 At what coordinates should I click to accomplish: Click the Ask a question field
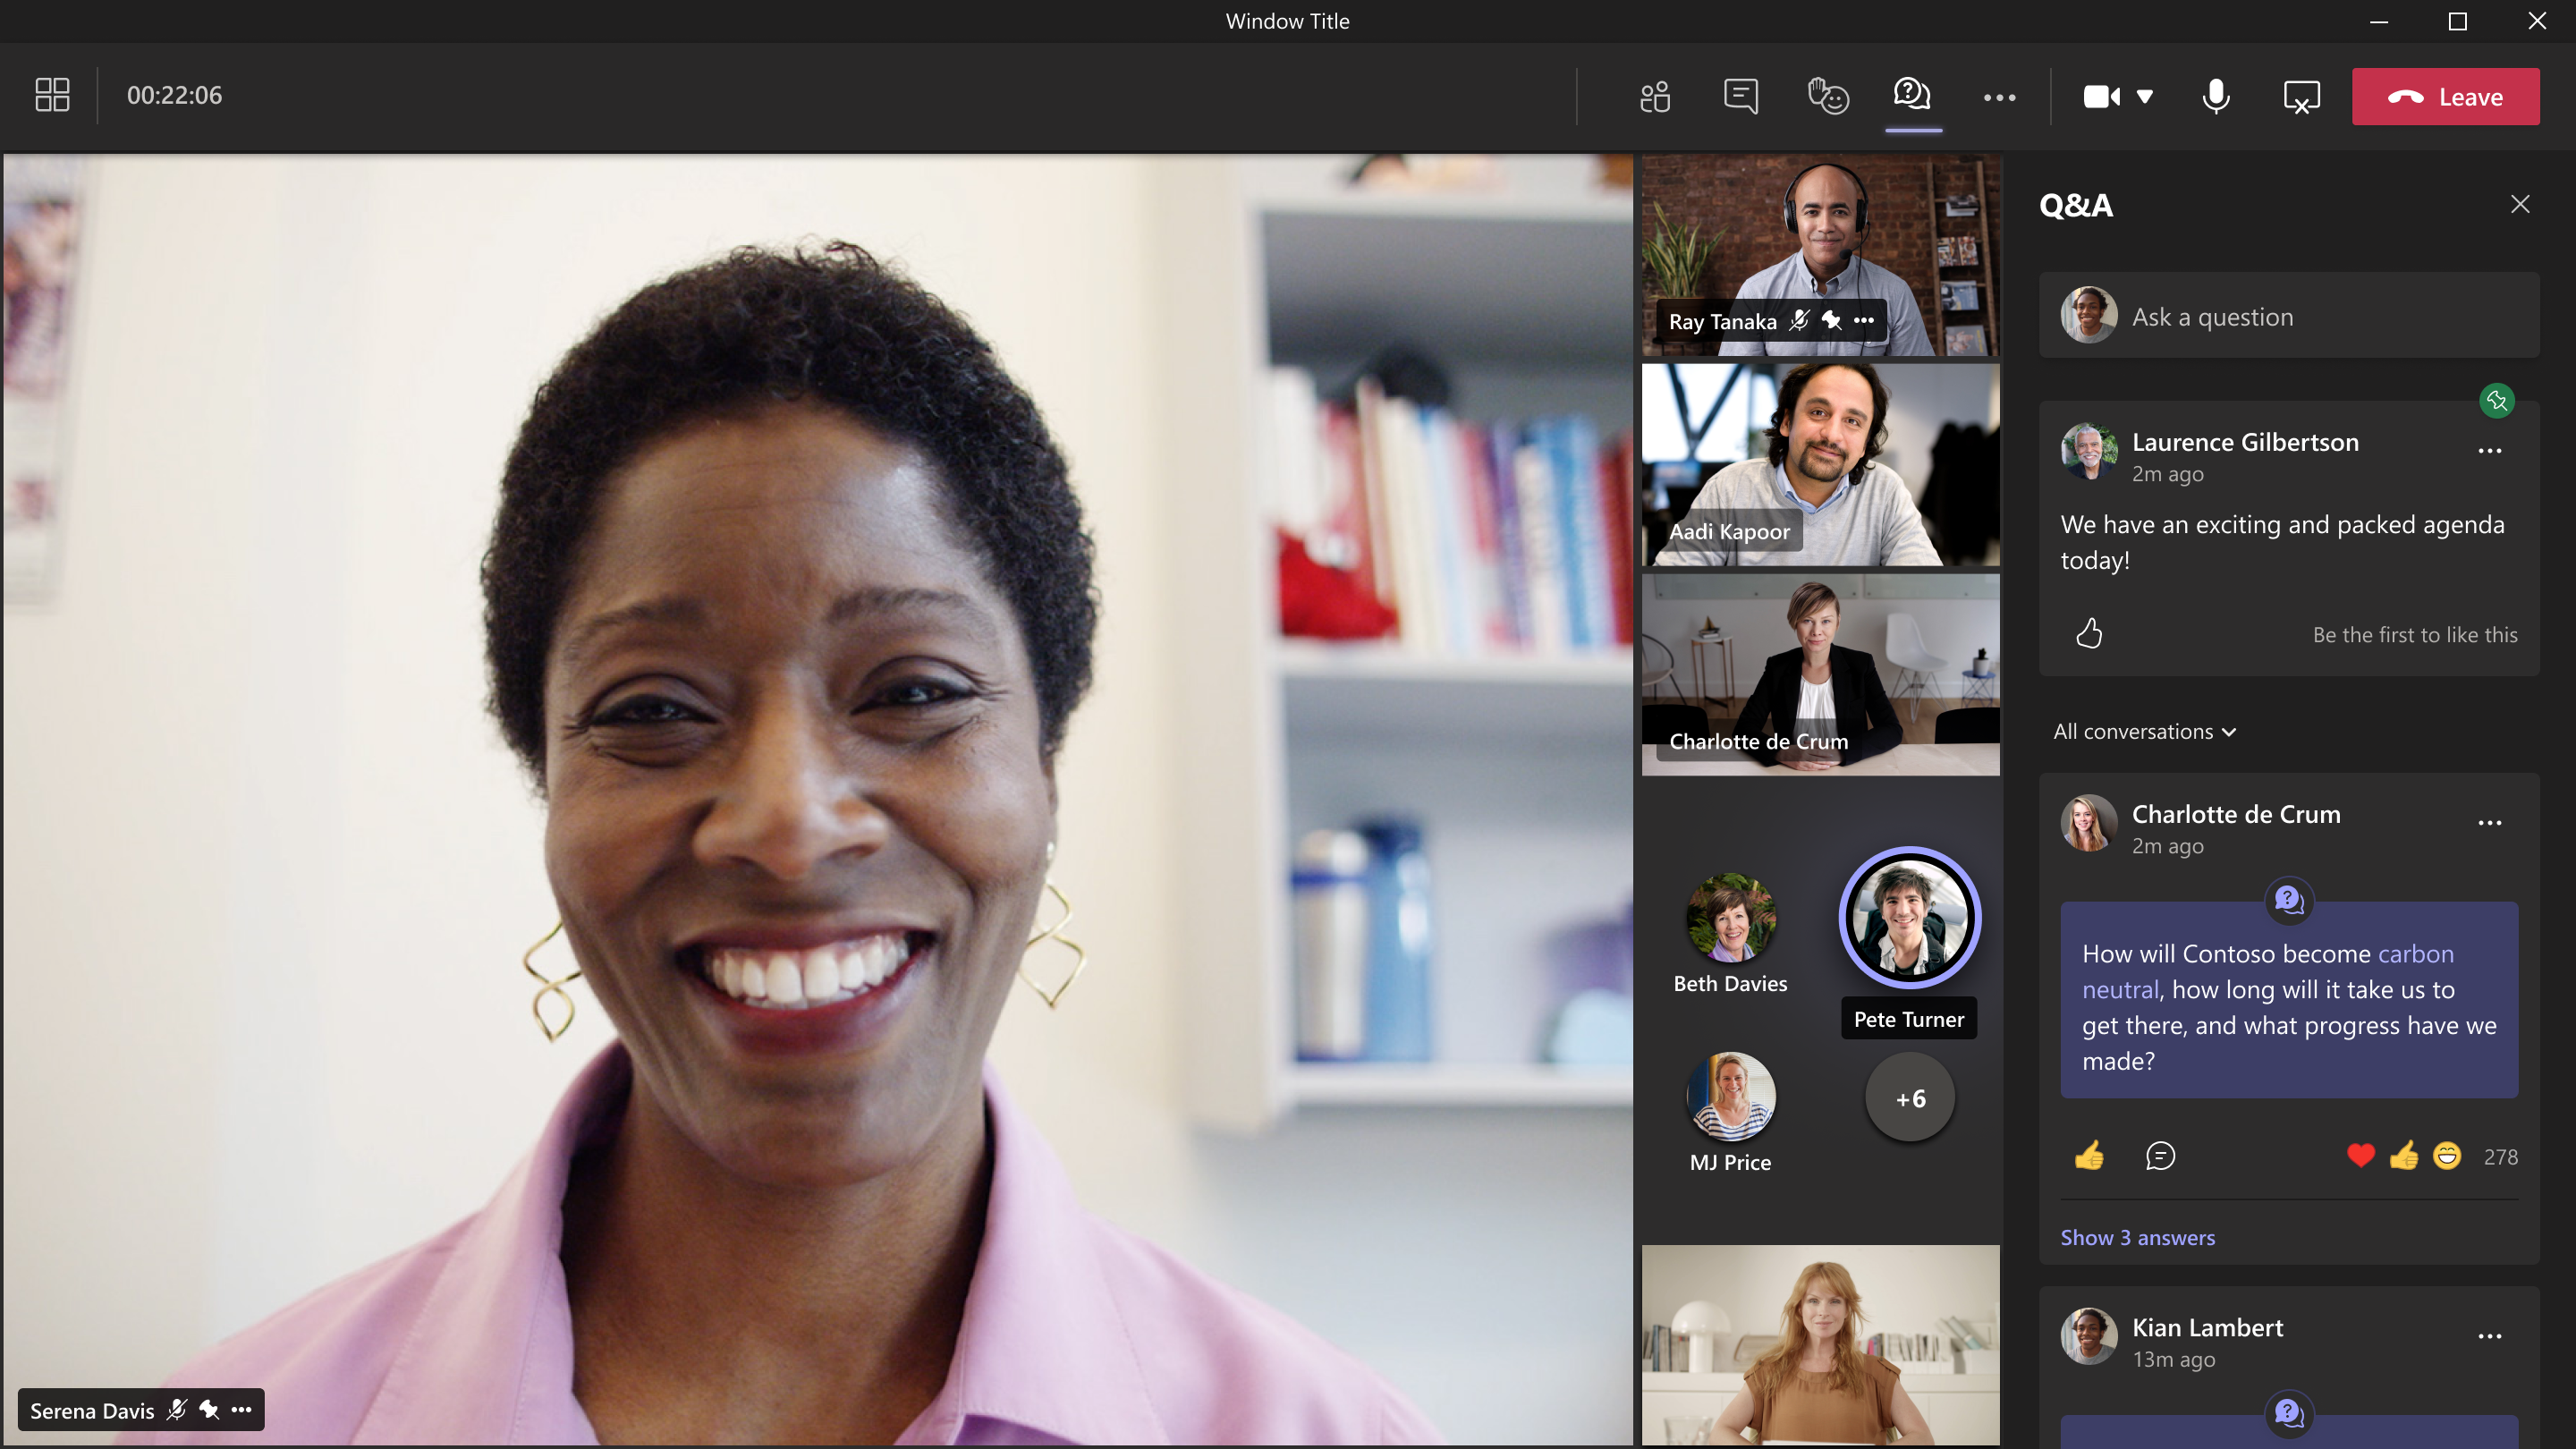click(2290, 316)
